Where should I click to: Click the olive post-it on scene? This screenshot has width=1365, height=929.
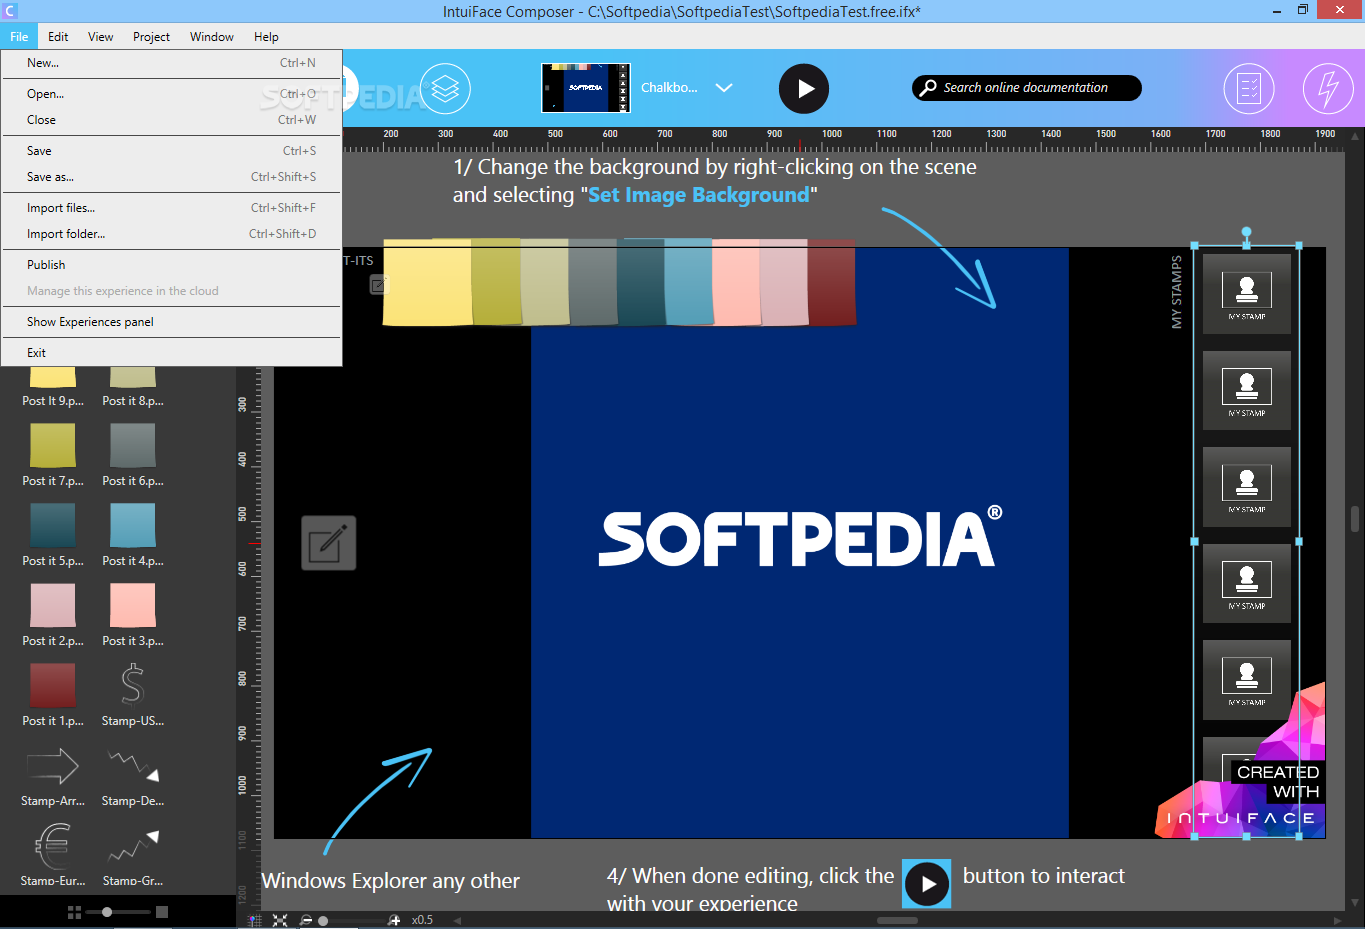pos(496,282)
